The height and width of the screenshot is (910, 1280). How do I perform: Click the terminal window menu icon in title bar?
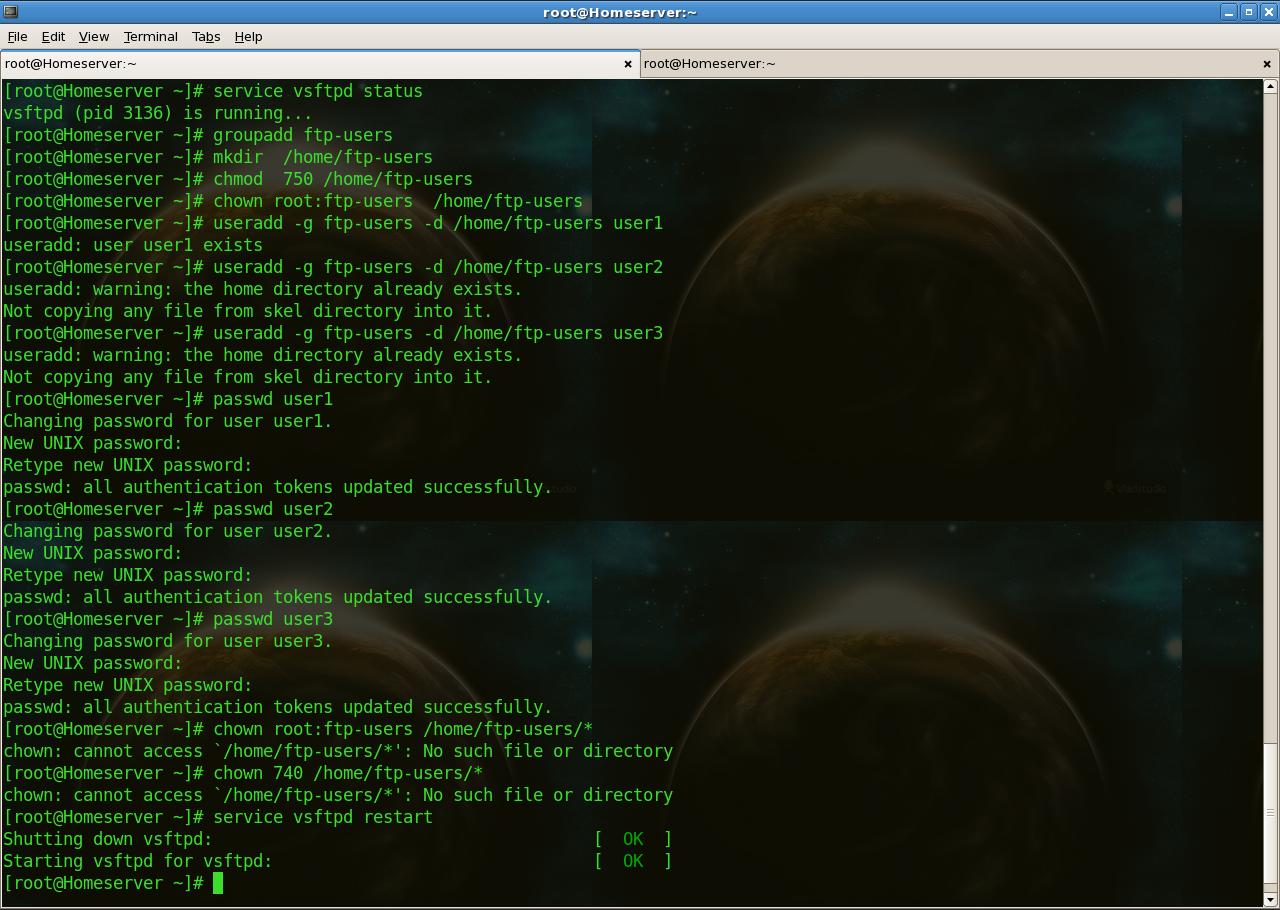pos(10,12)
